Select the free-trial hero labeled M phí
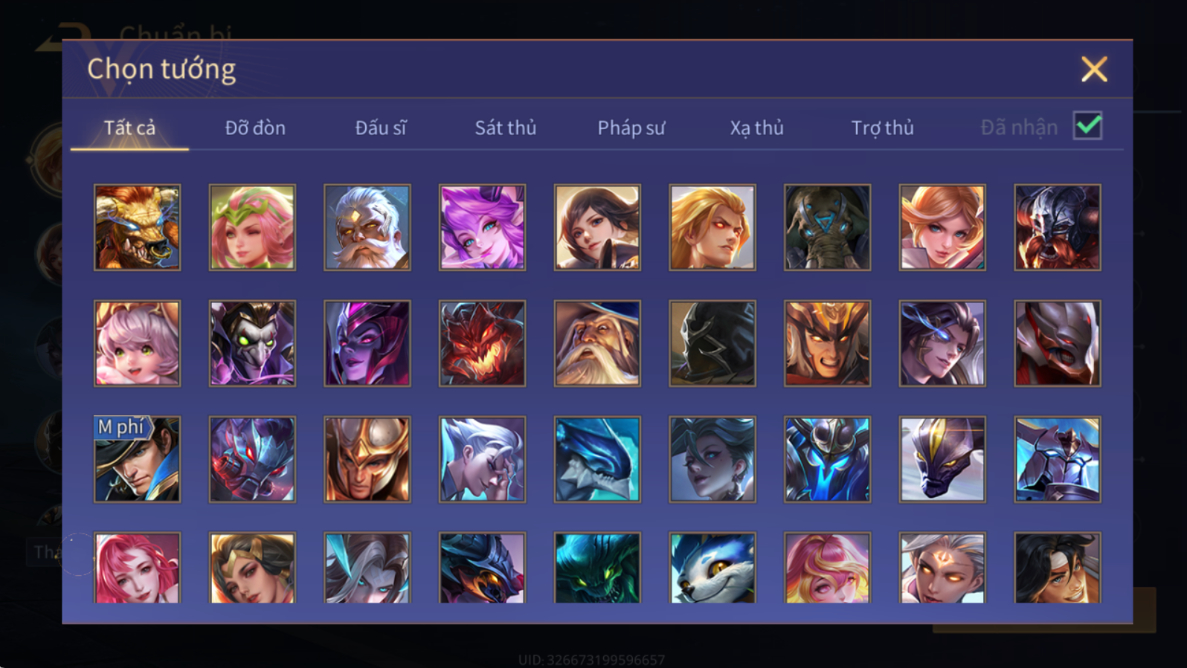The width and height of the screenshot is (1187, 668). [137, 459]
